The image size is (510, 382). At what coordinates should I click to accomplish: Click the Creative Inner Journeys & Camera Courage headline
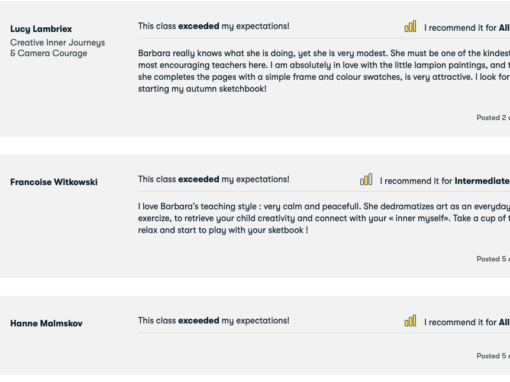pos(58,48)
